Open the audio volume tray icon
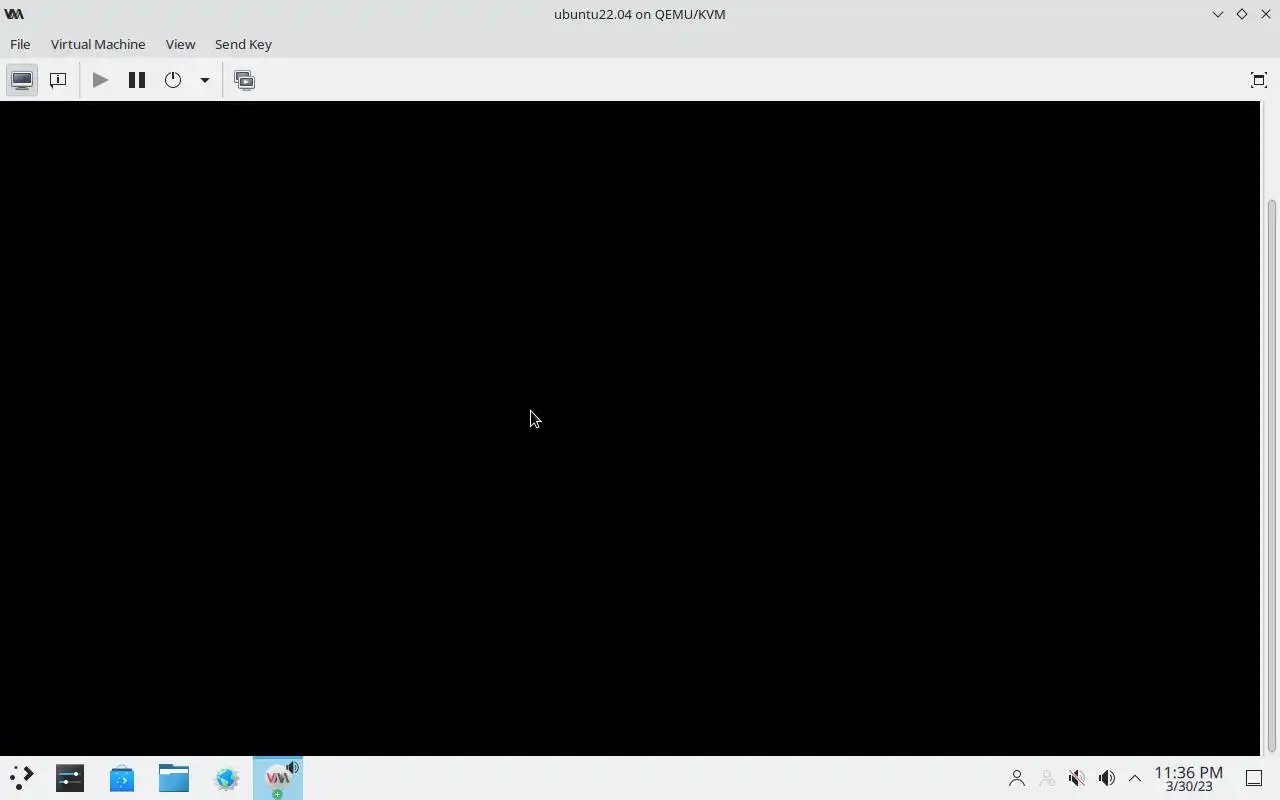1280x800 pixels. [x=1107, y=778]
